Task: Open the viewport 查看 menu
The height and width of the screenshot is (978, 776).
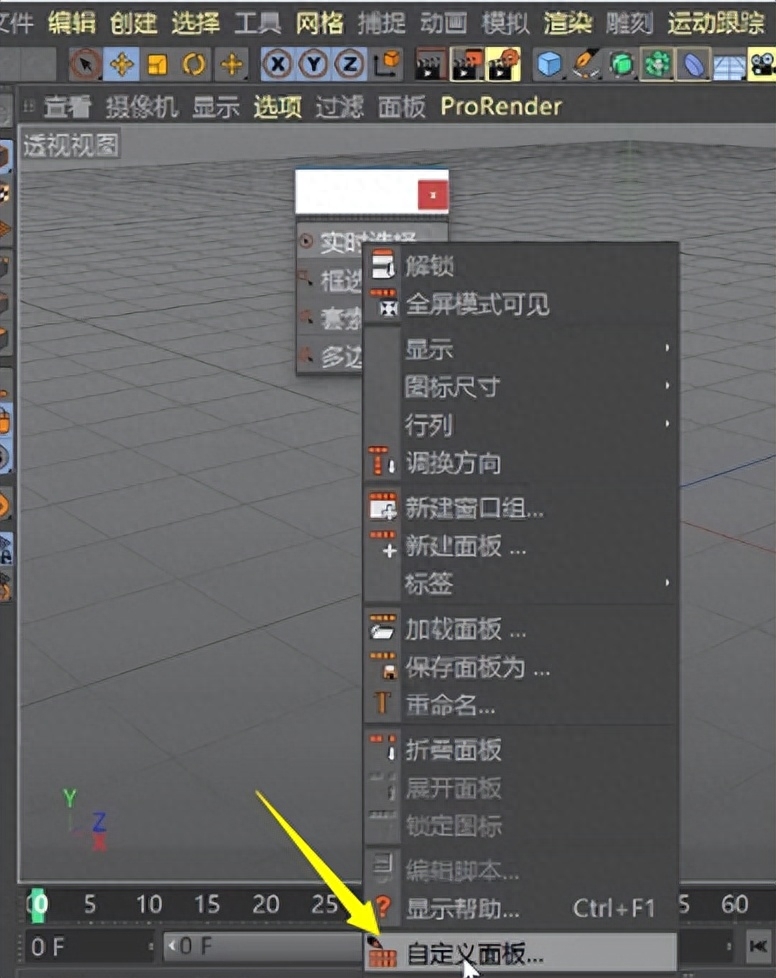Action: 67,107
